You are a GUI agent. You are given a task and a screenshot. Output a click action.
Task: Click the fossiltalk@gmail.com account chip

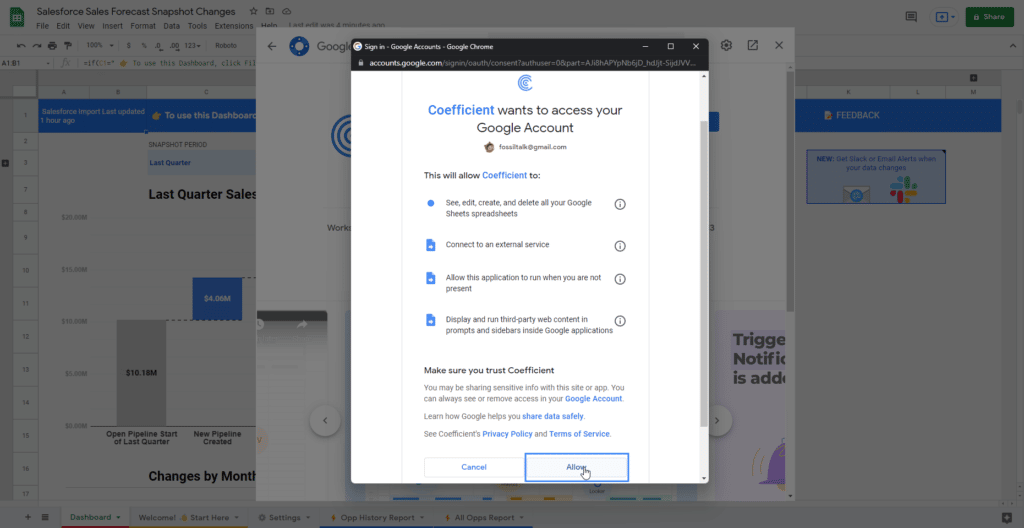(525, 147)
